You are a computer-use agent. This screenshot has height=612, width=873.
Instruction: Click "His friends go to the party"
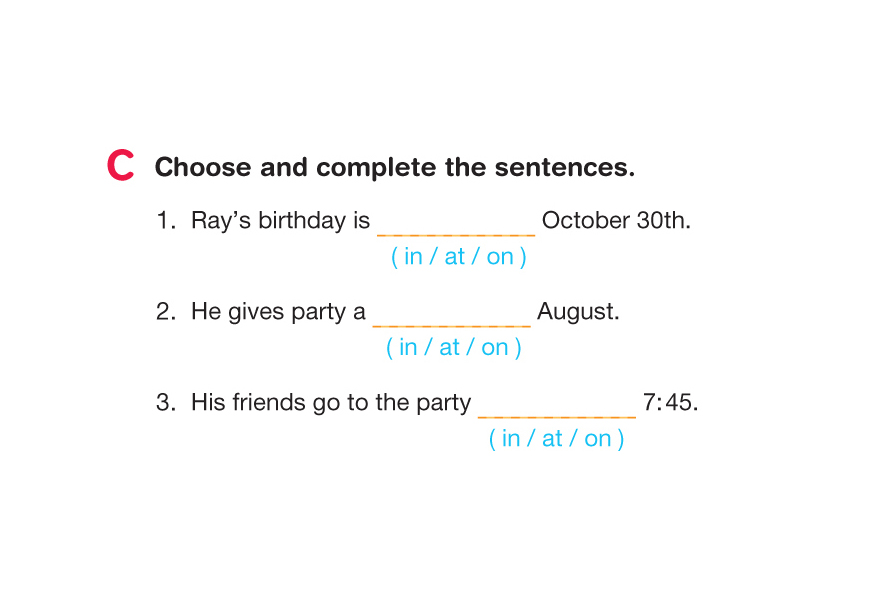[330, 403]
